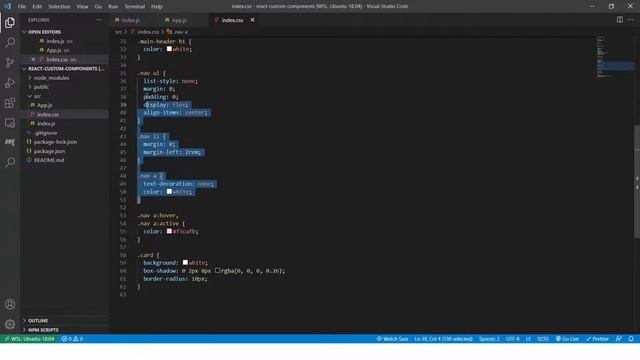Open the Go menu
The height and width of the screenshot is (360, 640).
pos(98,6)
